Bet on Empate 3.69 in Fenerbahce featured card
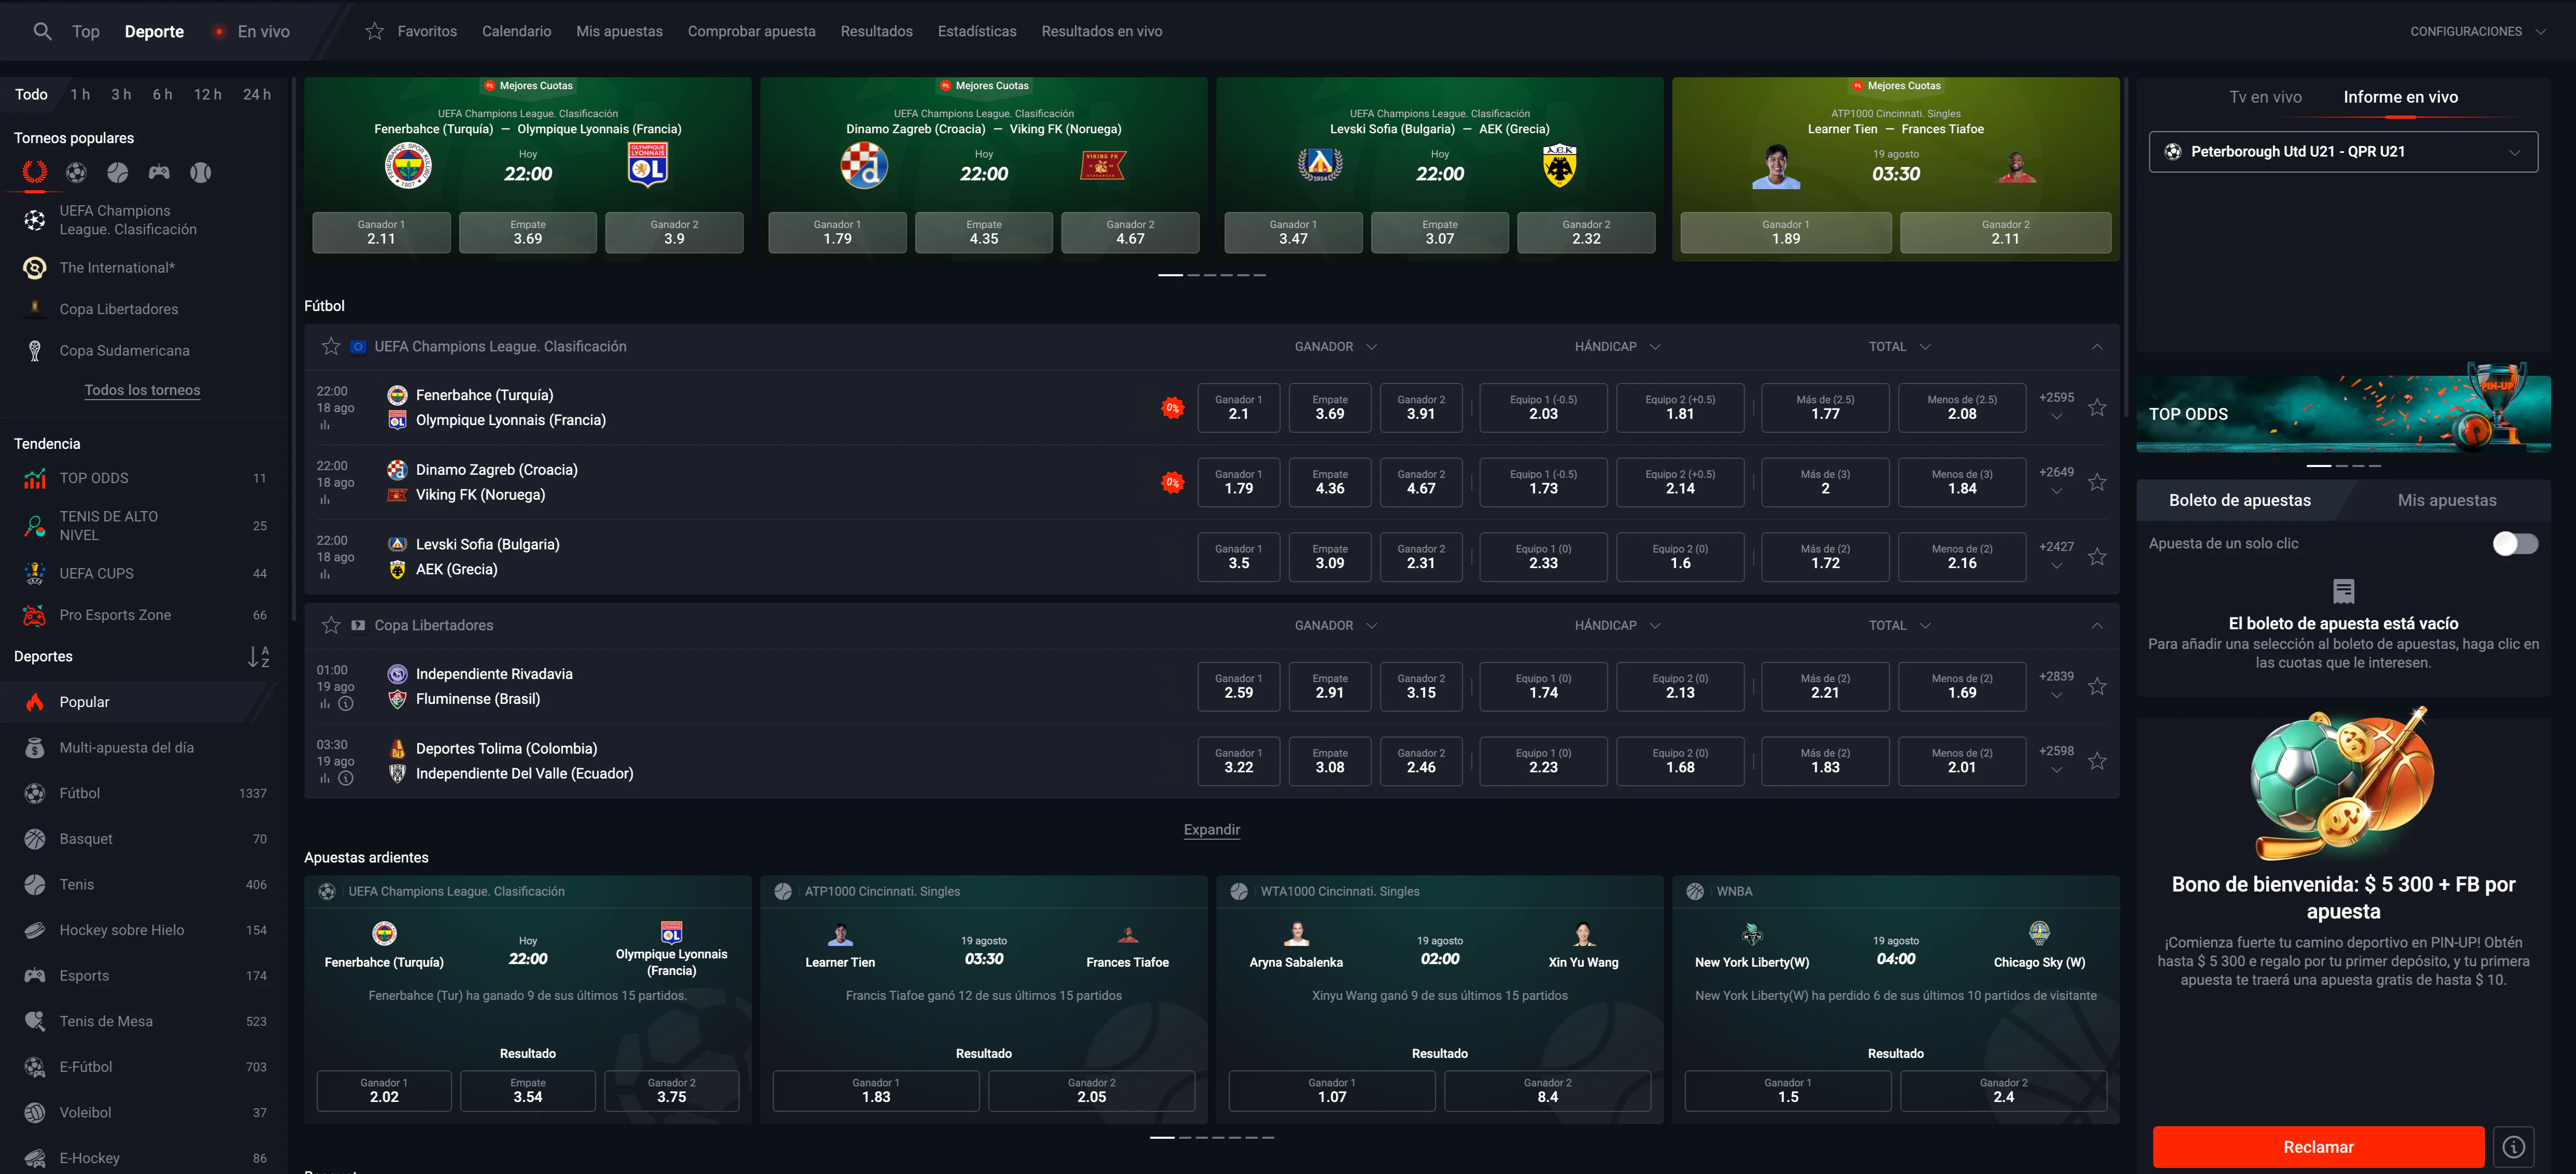 (x=528, y=232)
